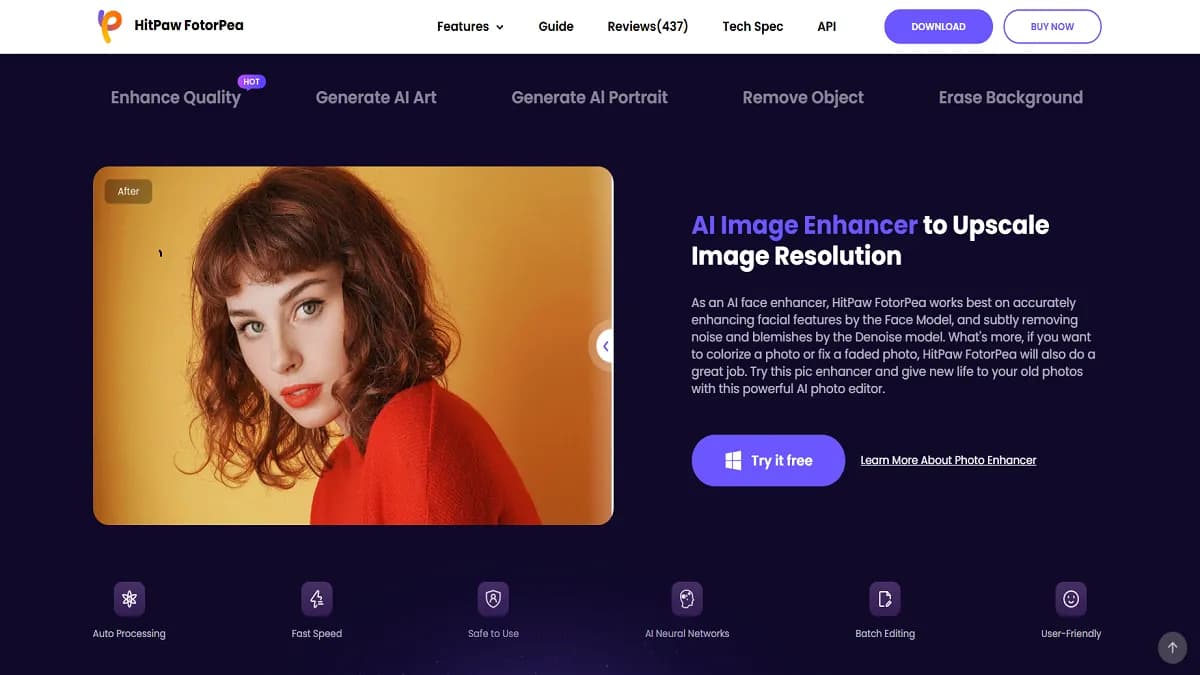Open the Guide menu item
The width and height of the screenshot is (1200, 675).
click(556, 27)
